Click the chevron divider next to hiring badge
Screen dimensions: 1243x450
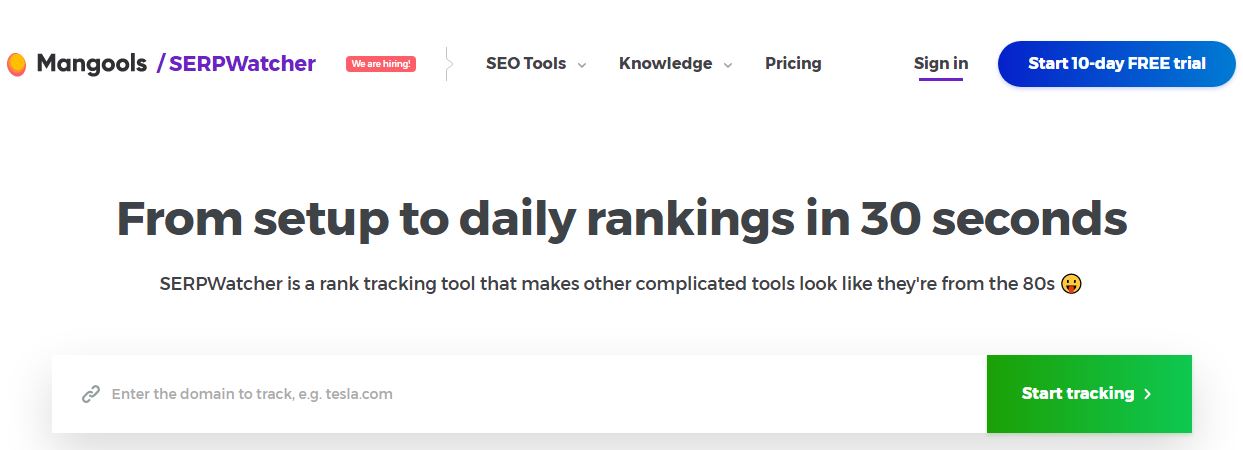pyautogui.click(x=448, y=64)
